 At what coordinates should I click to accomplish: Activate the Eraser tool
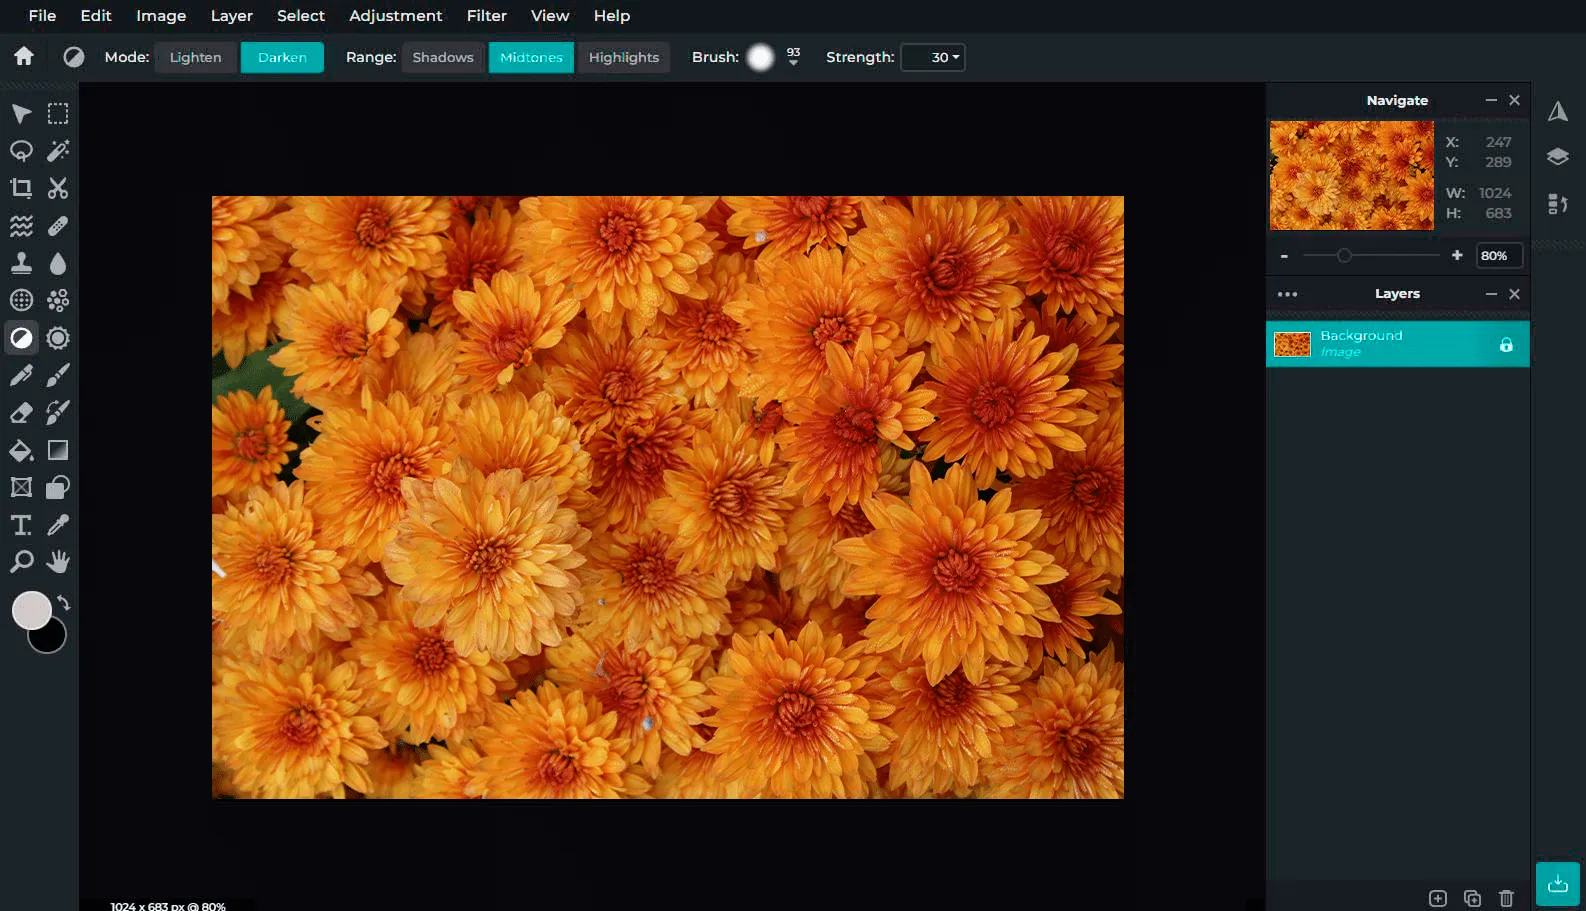pyautogui.click(x=21, y=413)
